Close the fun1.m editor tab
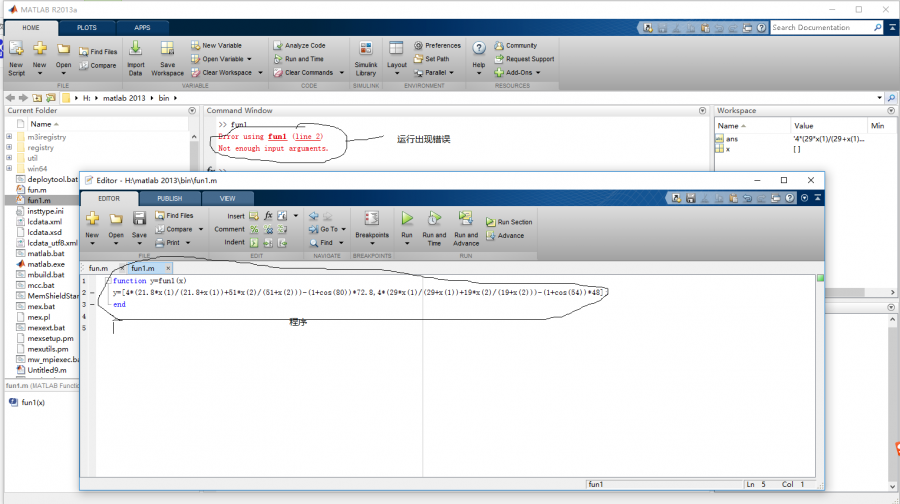Image resolution: width=900 pixels, height=504 pixels. point(168,268)
